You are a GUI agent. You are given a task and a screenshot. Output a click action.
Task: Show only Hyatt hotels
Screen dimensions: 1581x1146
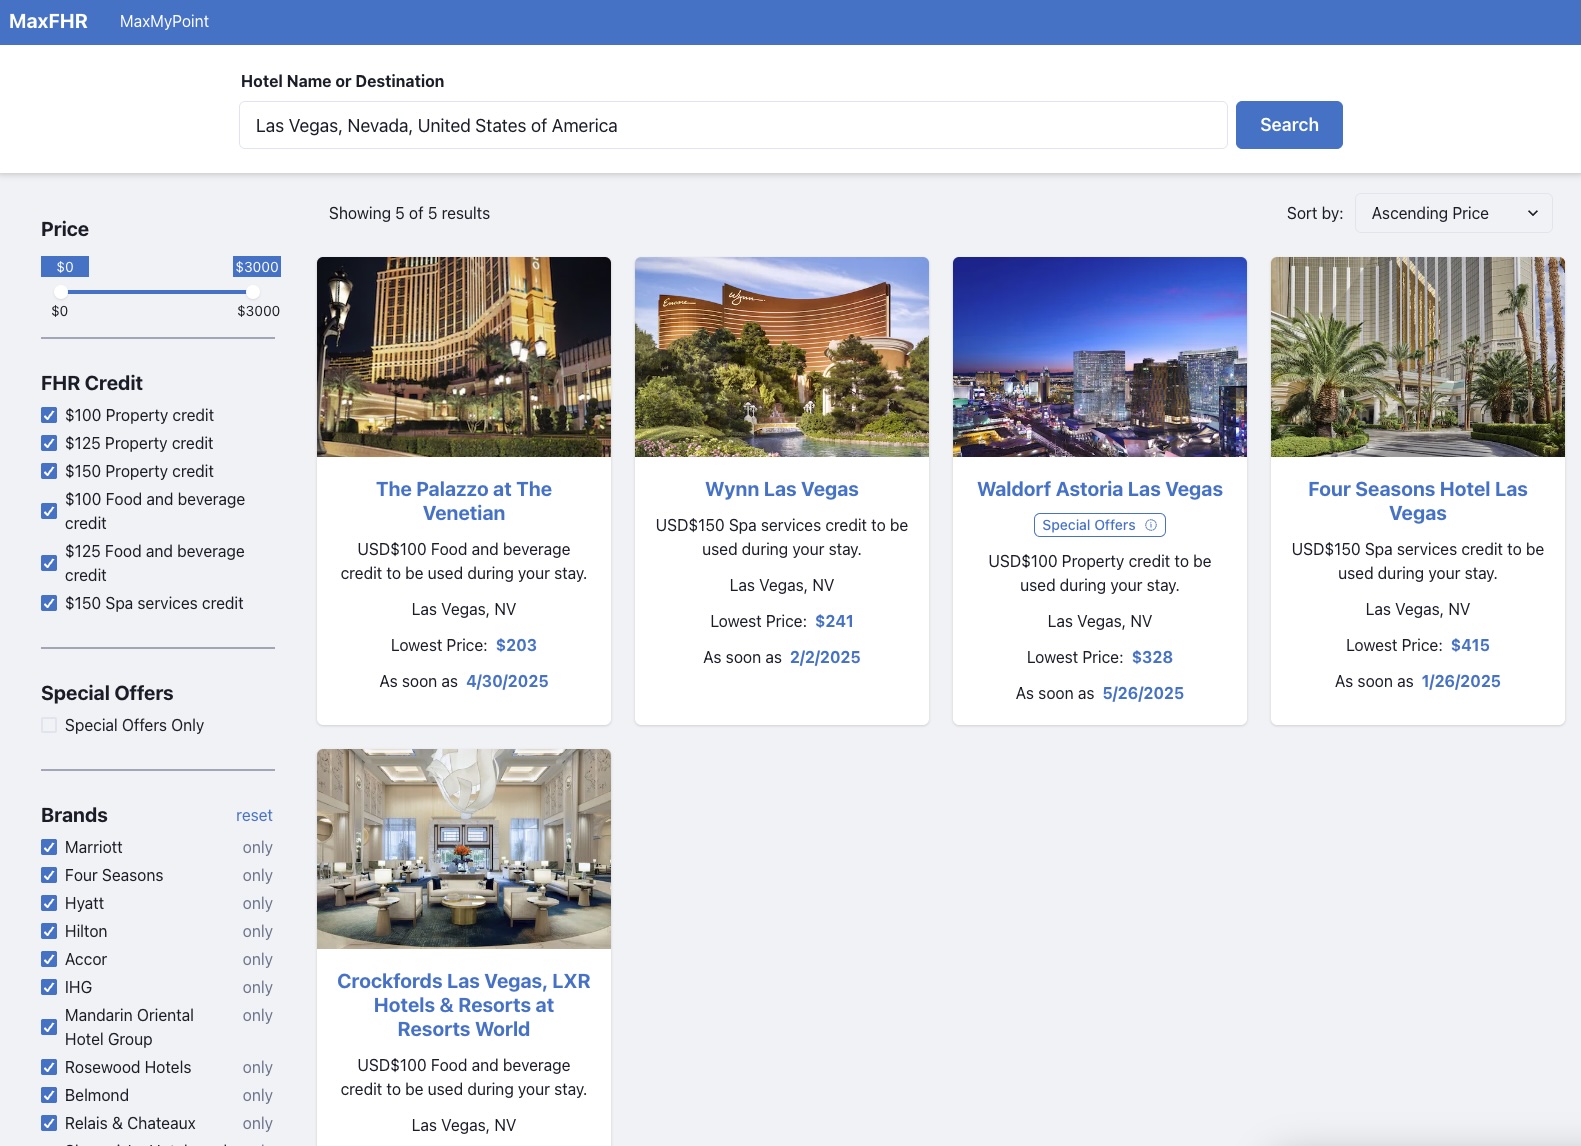tap(257, 903)
